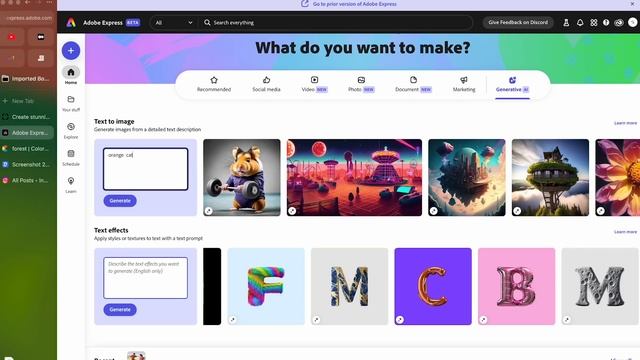
Task: Click the arrow icon on floating city image
Action: (x=433, y=211)
